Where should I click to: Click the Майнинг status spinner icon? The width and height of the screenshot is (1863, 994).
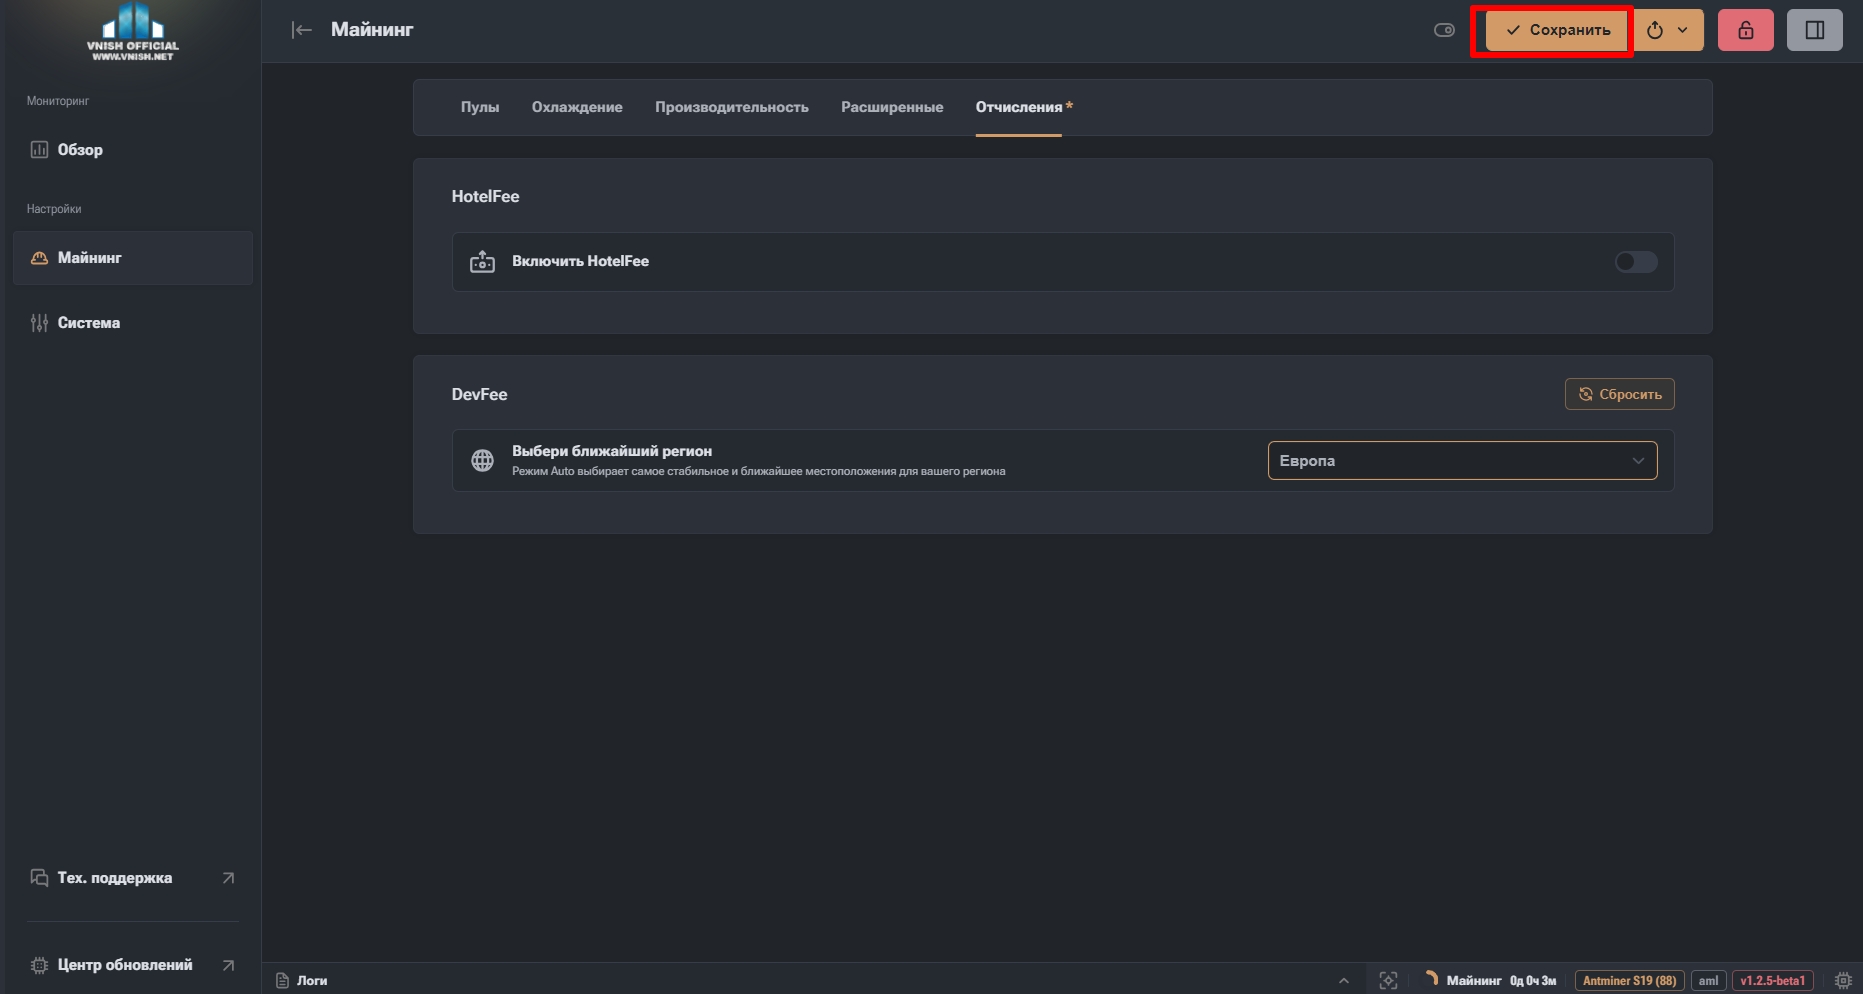(x=1431, y=980)
